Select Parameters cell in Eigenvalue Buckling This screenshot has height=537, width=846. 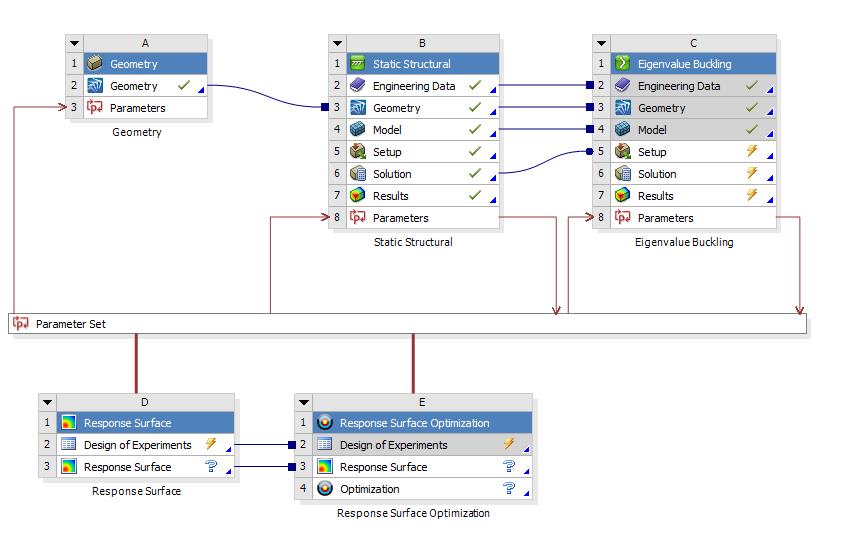693,217
